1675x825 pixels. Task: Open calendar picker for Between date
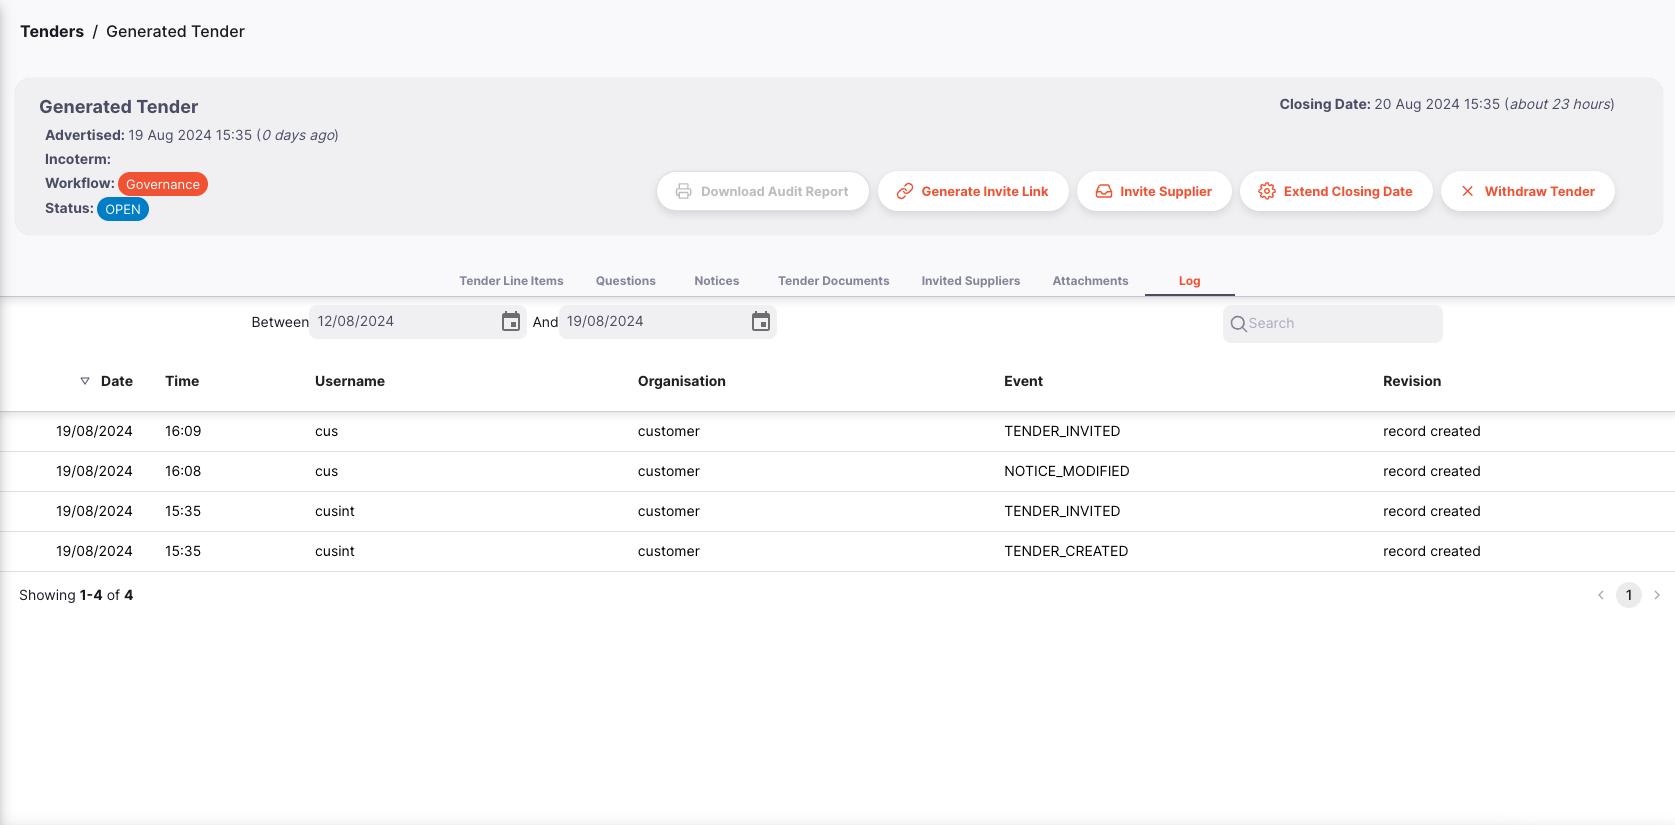tap(511, 322)
